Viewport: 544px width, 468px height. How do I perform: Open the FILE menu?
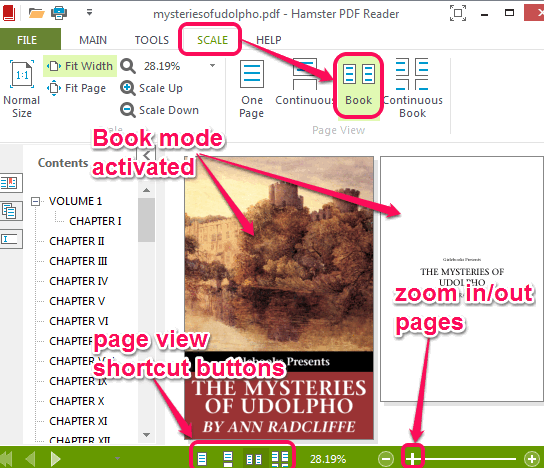(x=27, y=40)
